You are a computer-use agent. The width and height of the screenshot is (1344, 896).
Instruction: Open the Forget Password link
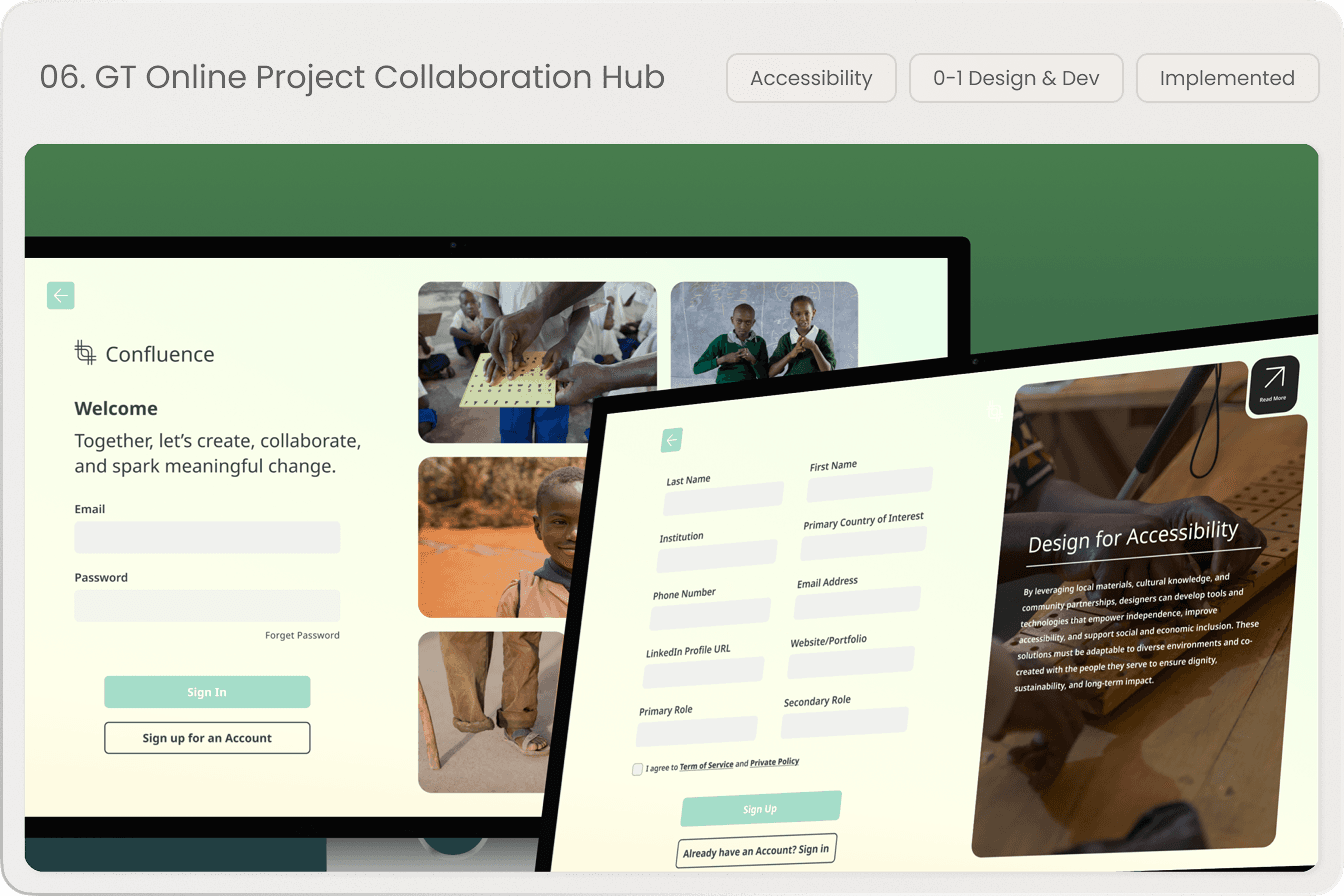pyautogui.click(x=302, y=635)
